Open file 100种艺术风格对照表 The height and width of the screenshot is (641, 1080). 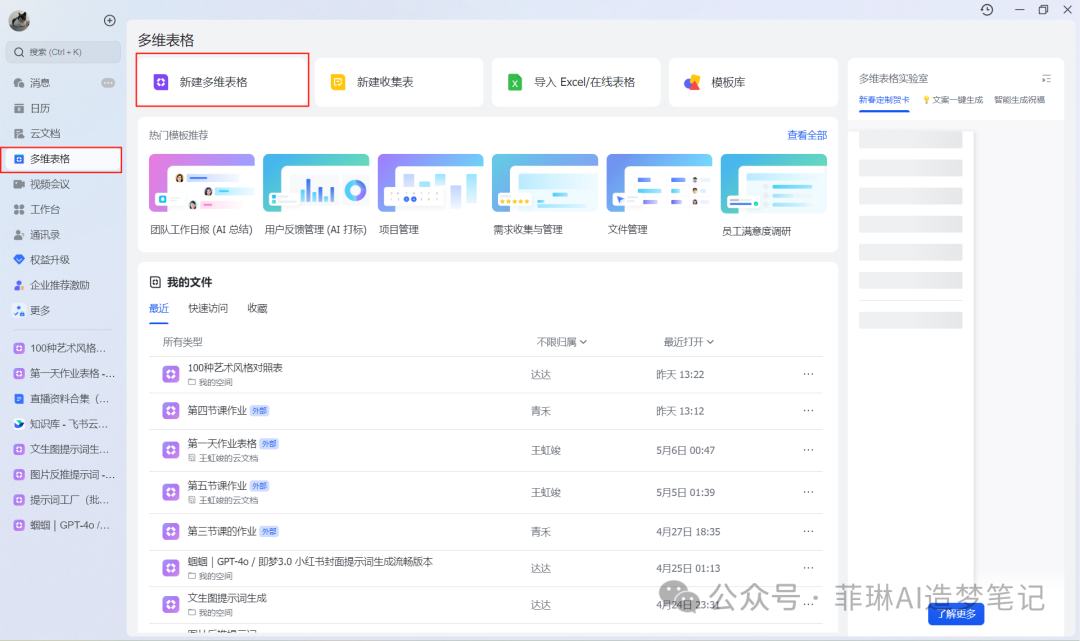click(235, 368)
